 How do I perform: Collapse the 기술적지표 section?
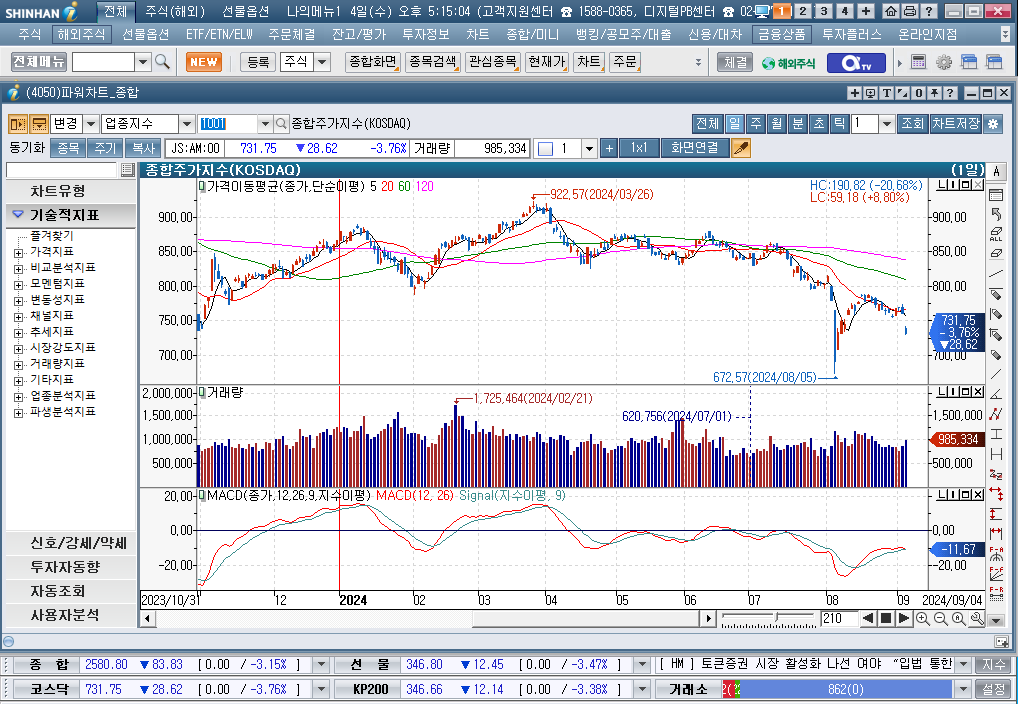click(71, 215)
